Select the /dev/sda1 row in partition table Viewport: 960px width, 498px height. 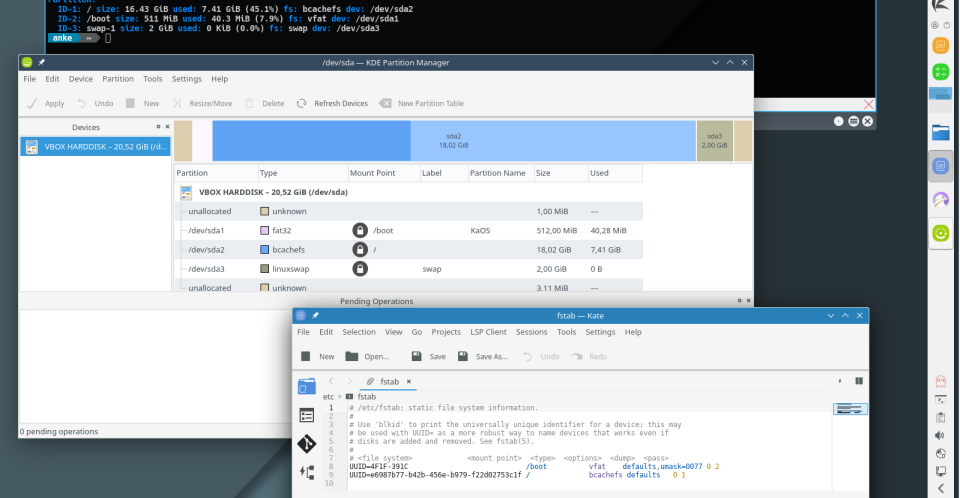205,230
